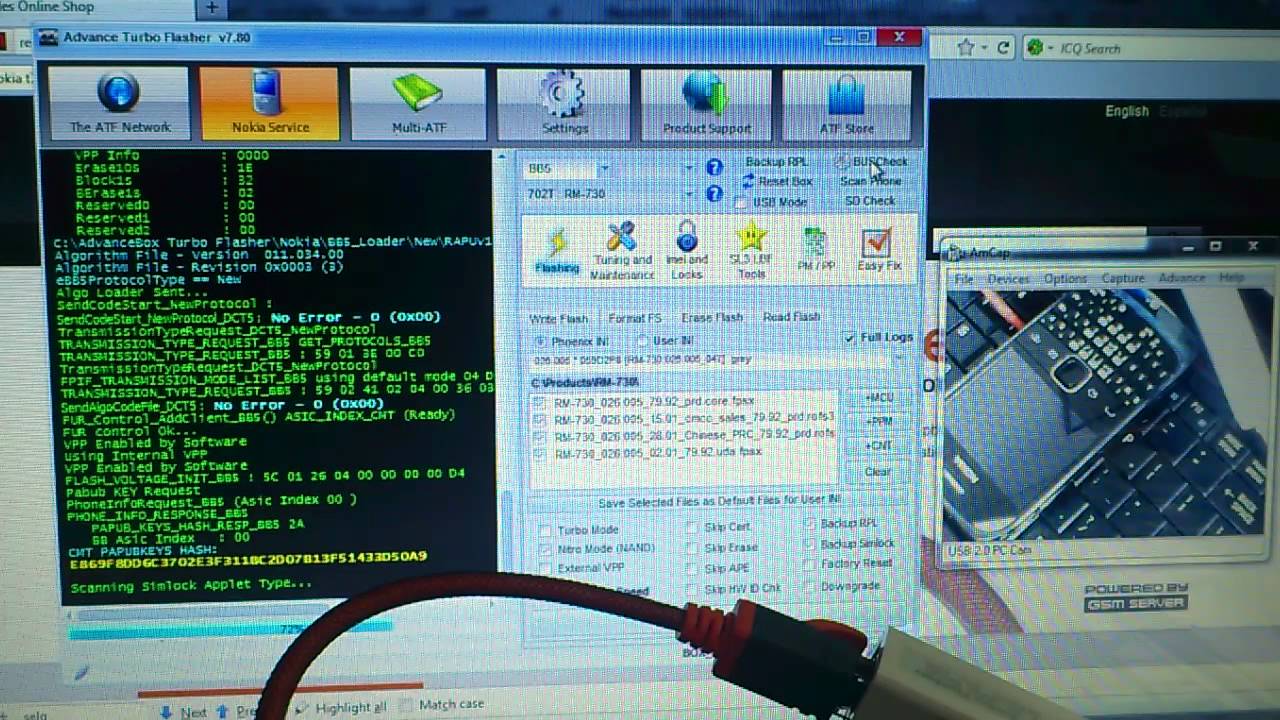Viewport: 1280px width, 720px height.
Task: Select the Phoenix INI radio option
Action: pyautogui.click(x=573, y=342)
